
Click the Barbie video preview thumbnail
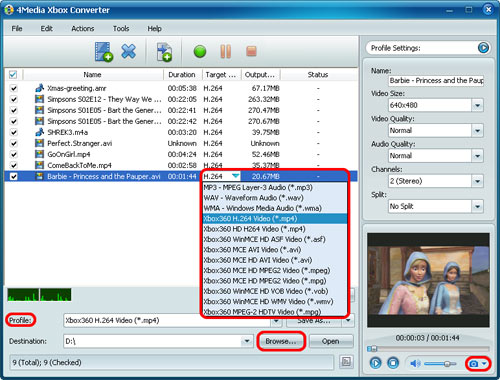[x=428, y=280]
